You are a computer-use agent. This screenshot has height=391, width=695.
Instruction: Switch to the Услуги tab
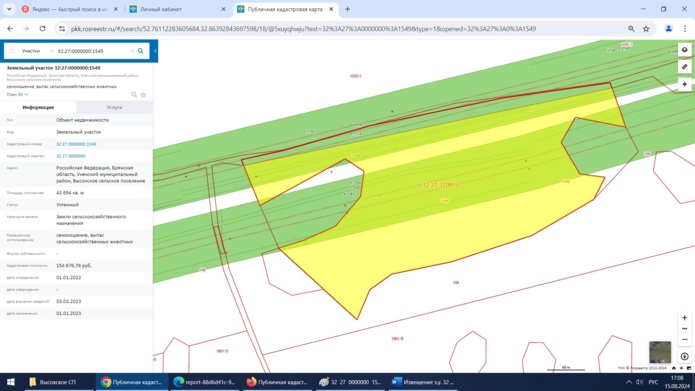click(x=114, y=107)
